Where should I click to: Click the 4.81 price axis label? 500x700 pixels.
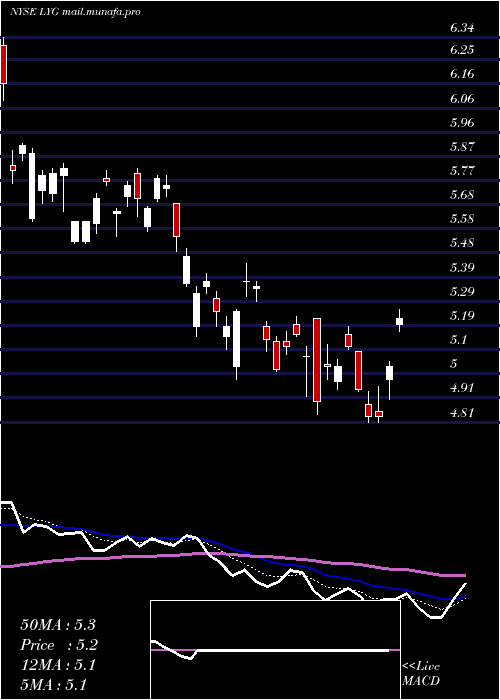(462, 412)
